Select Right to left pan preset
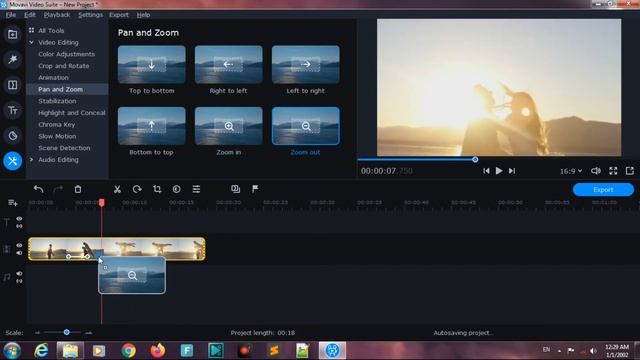The image size is (640, 360). [x=229, y=64]
